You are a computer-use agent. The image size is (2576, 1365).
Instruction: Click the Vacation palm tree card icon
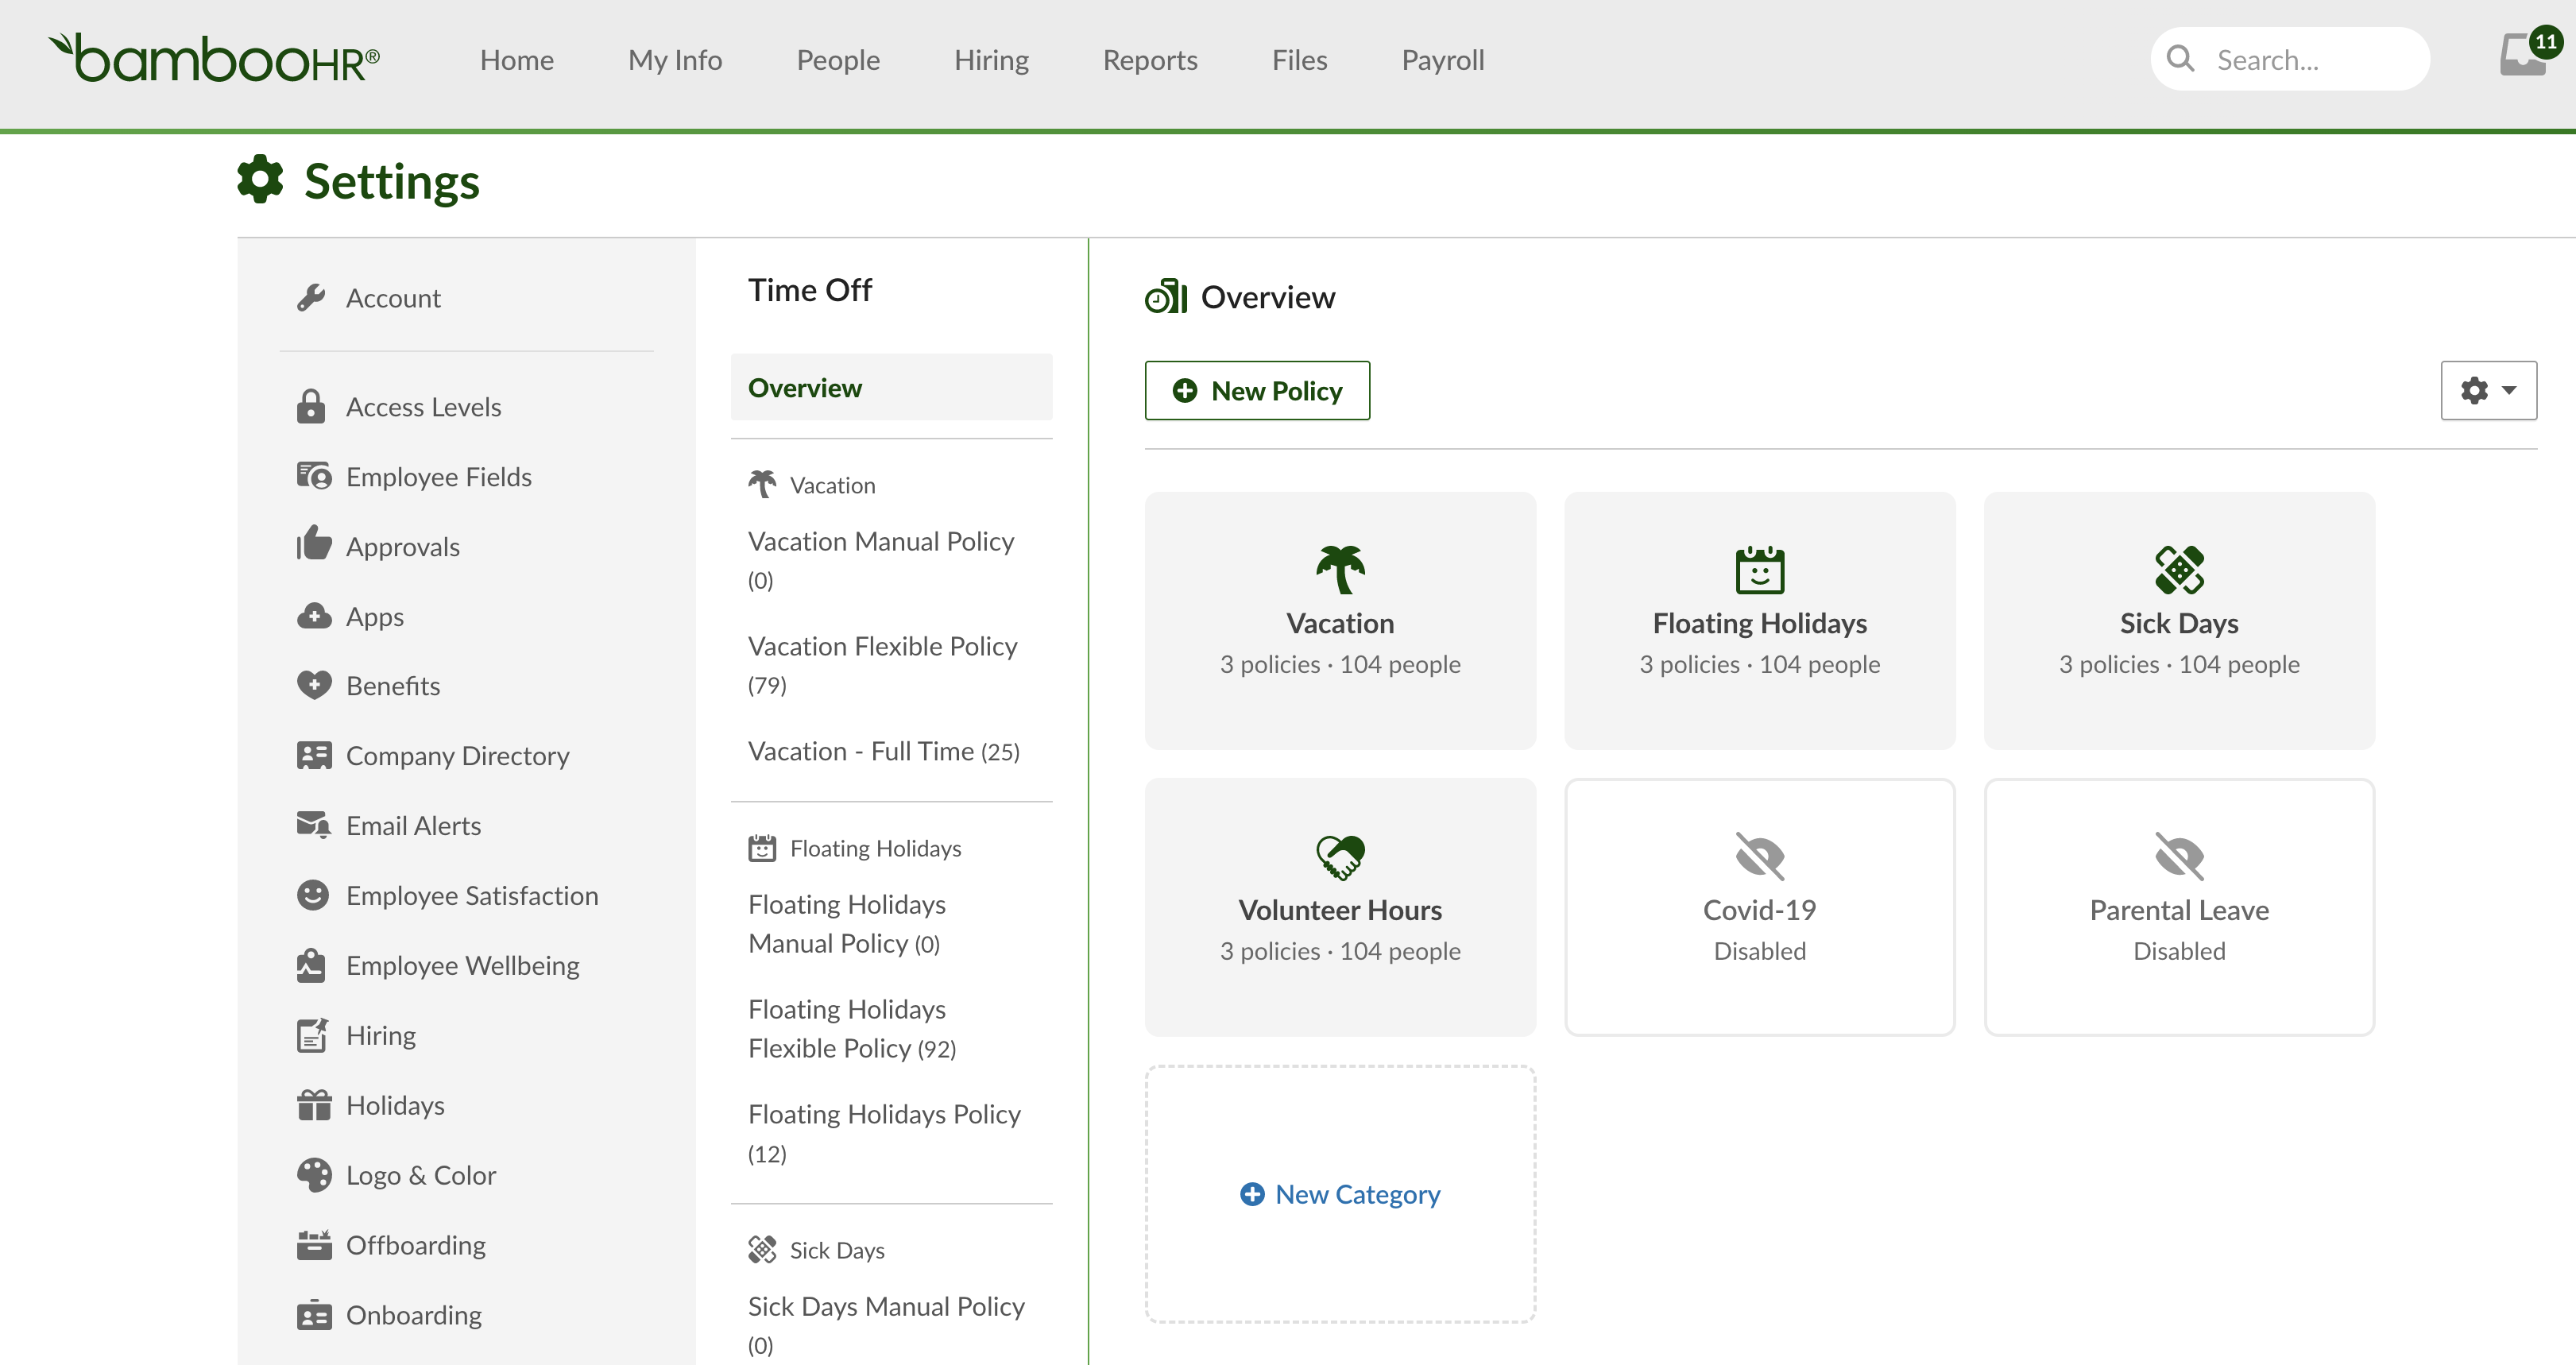pos(1340,569)
